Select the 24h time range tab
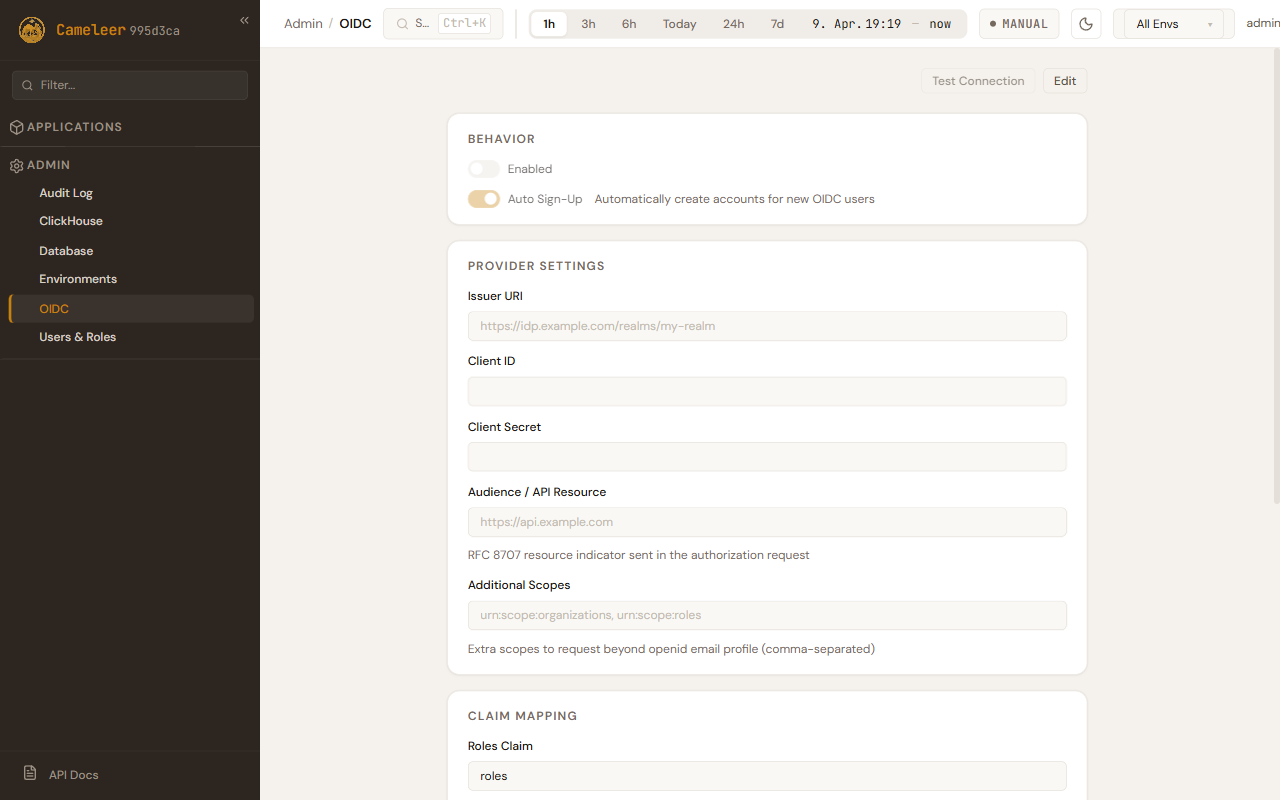Image resolution: width=1280 pixels, height=800 pixels. click(733, 24)
